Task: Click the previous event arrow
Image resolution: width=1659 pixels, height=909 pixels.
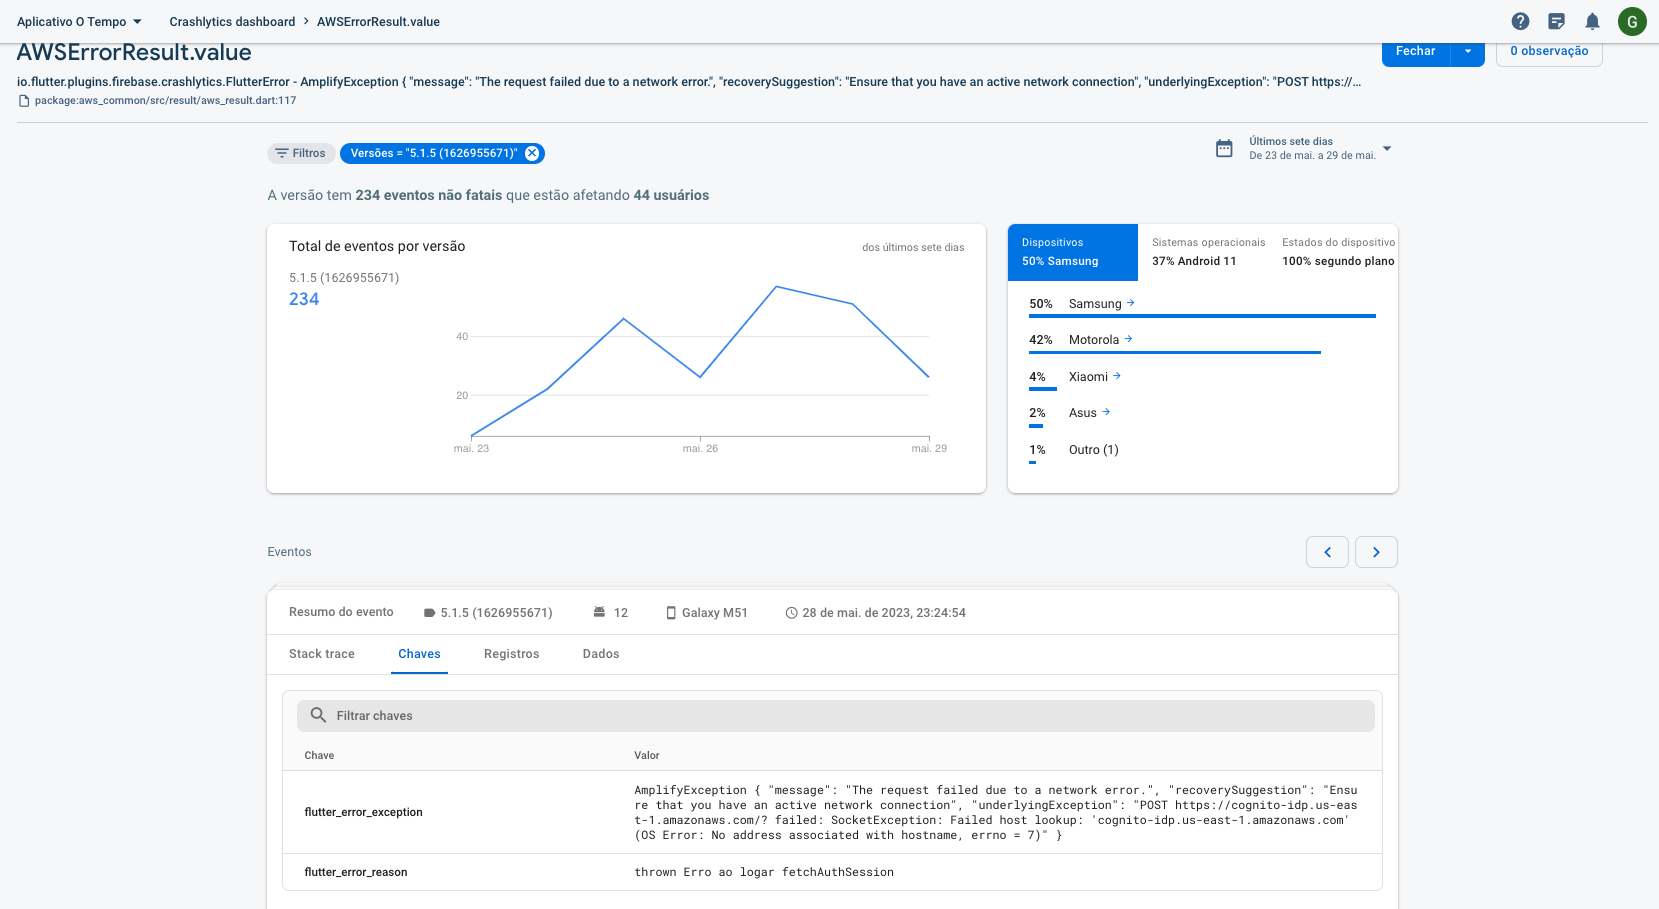Action: (1327, 551)
